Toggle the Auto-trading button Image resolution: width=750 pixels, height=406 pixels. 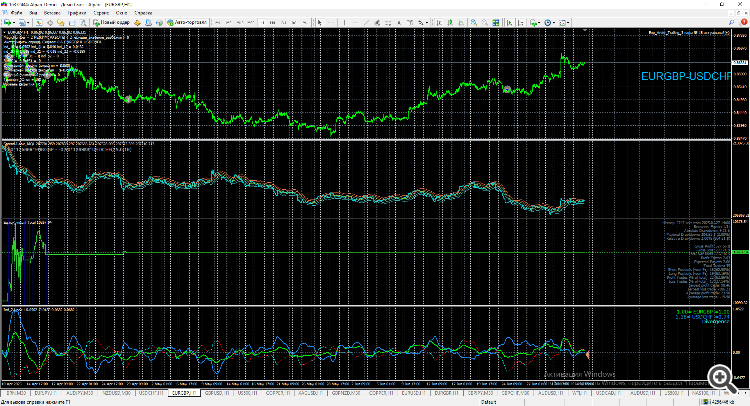pyautogui.click(x=188, y=22)
